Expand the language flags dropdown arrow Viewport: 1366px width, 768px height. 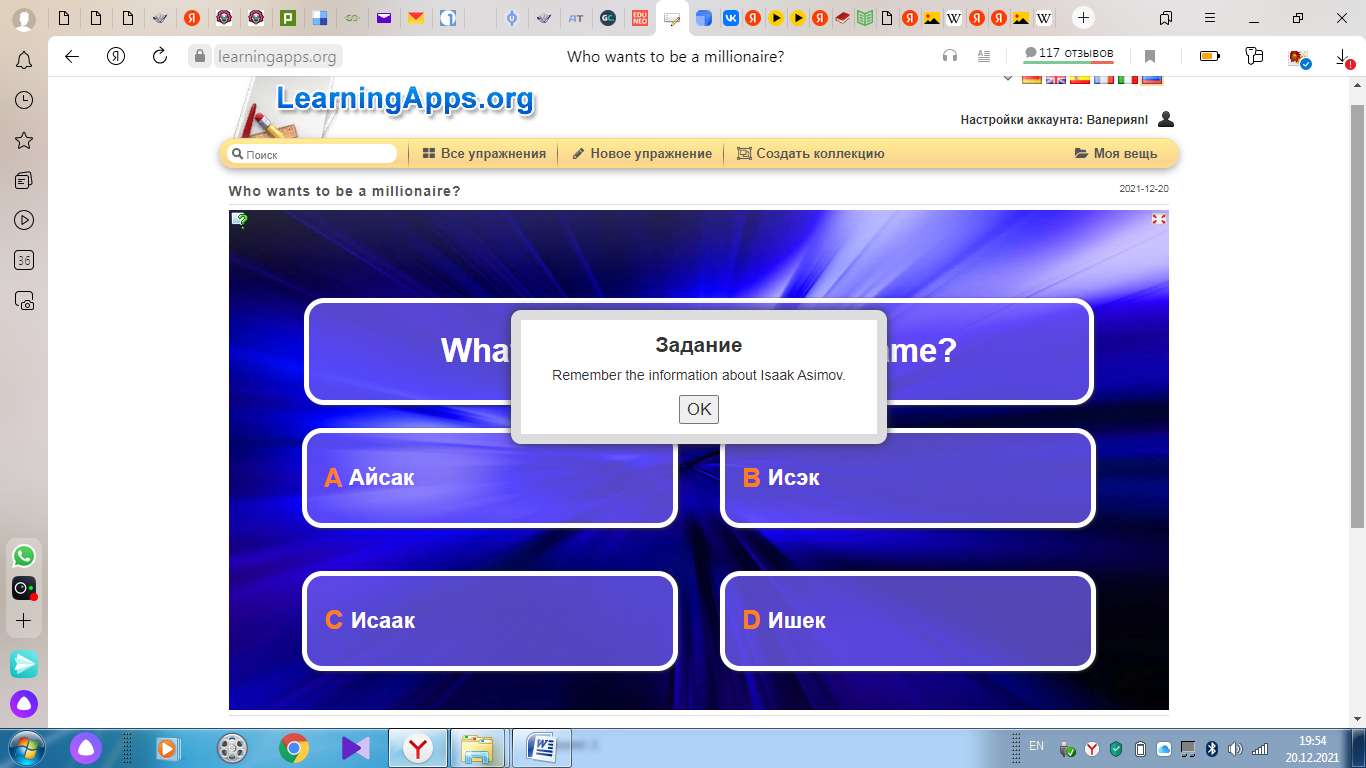pos(1007,79)
